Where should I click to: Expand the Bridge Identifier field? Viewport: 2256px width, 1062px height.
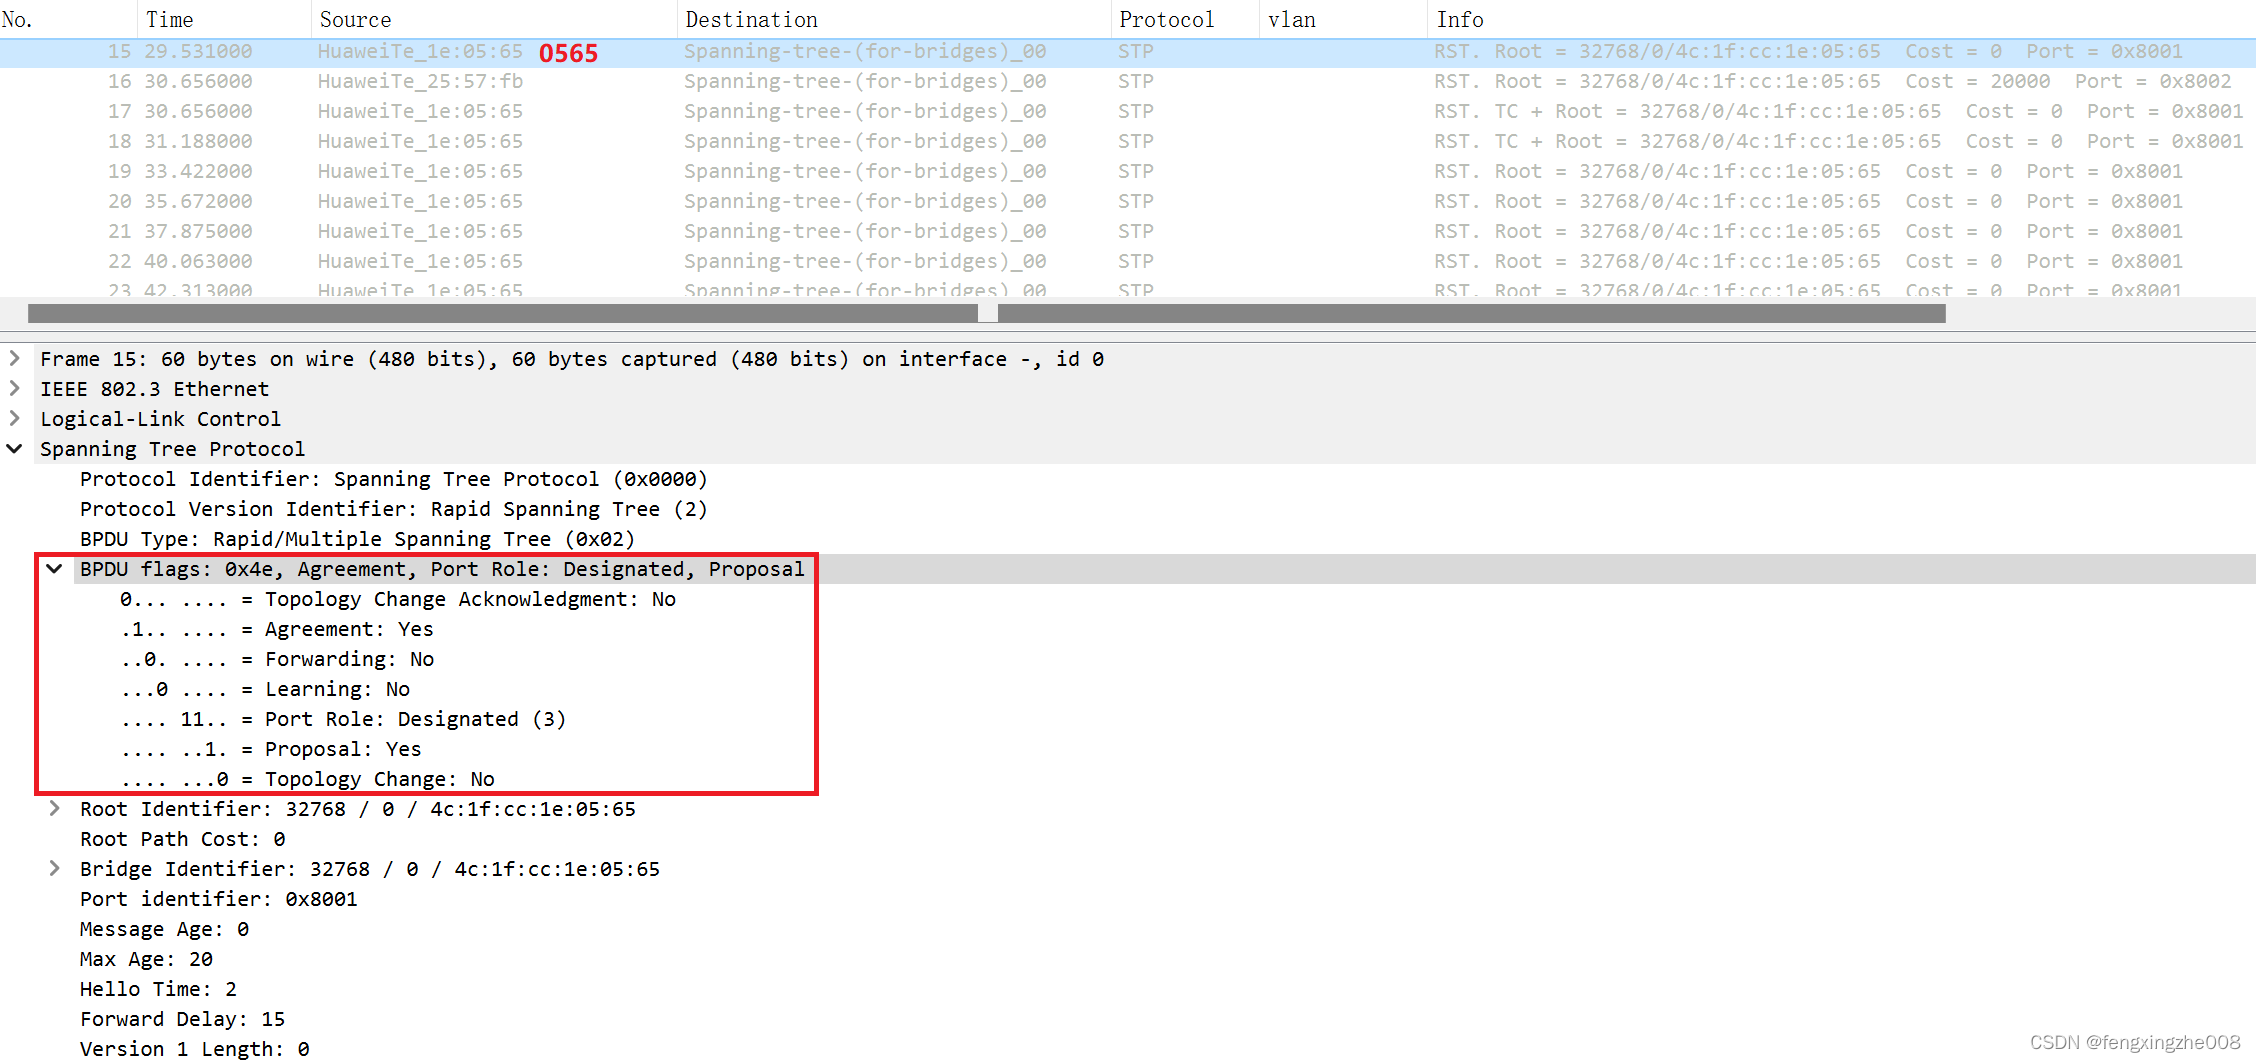coord(55,868)
